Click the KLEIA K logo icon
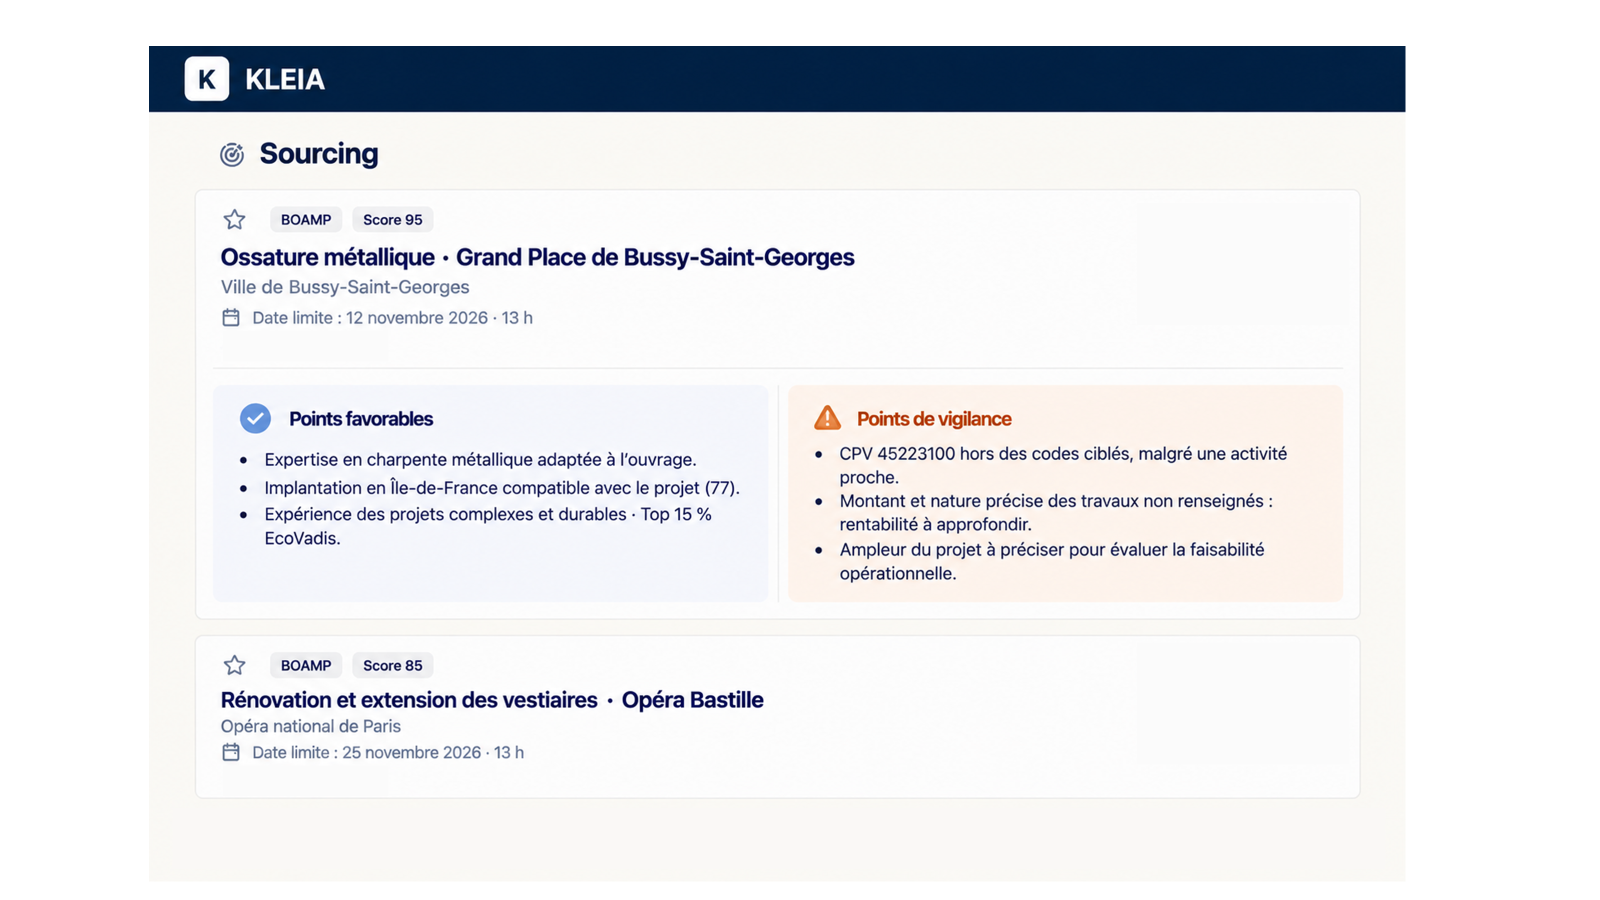Viewport: 1600px width, 900px height. pyautogui.click(x=207, y=79)
